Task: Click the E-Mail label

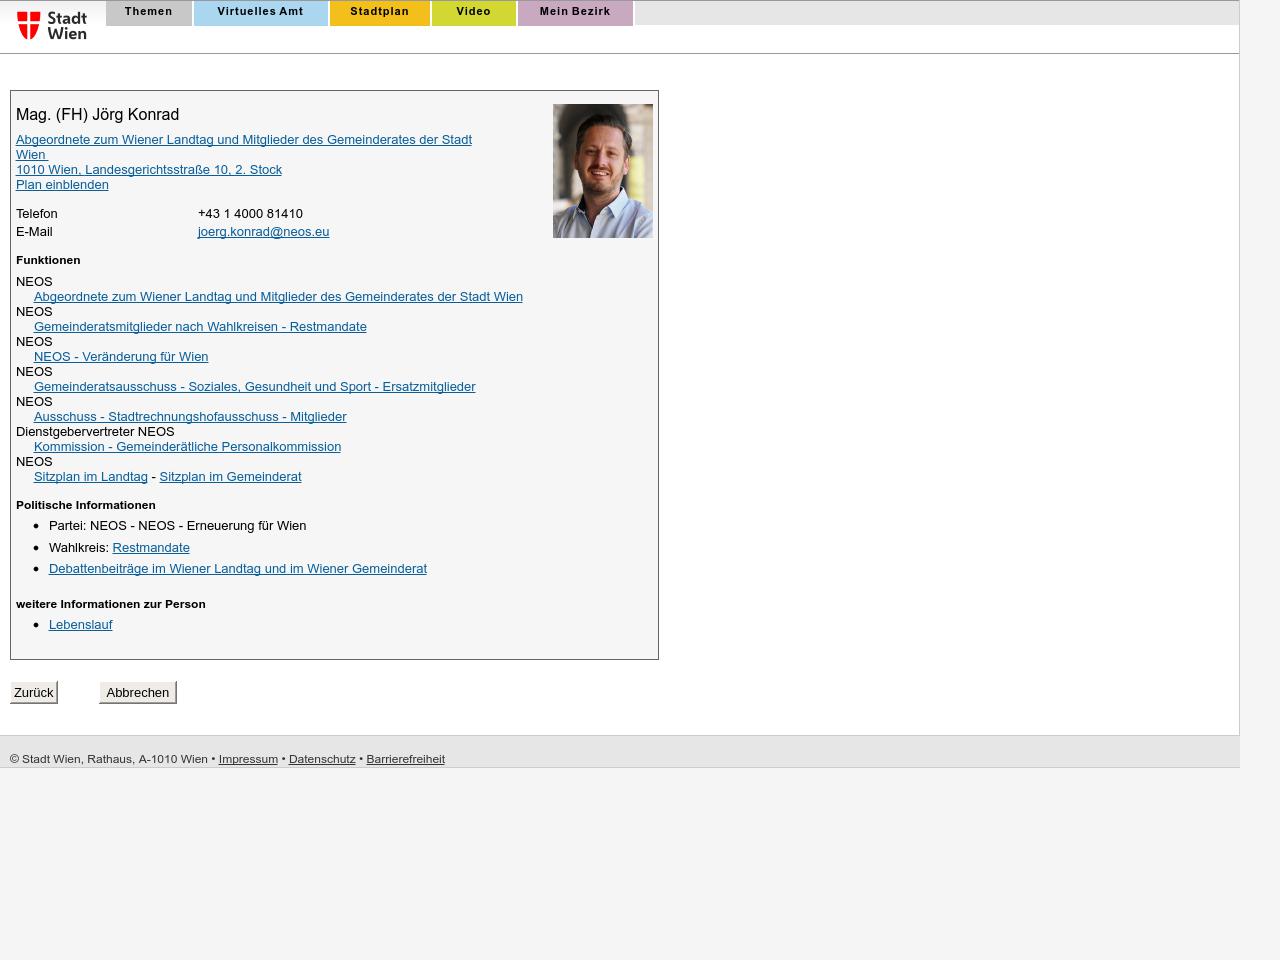Action: [34, 232]
